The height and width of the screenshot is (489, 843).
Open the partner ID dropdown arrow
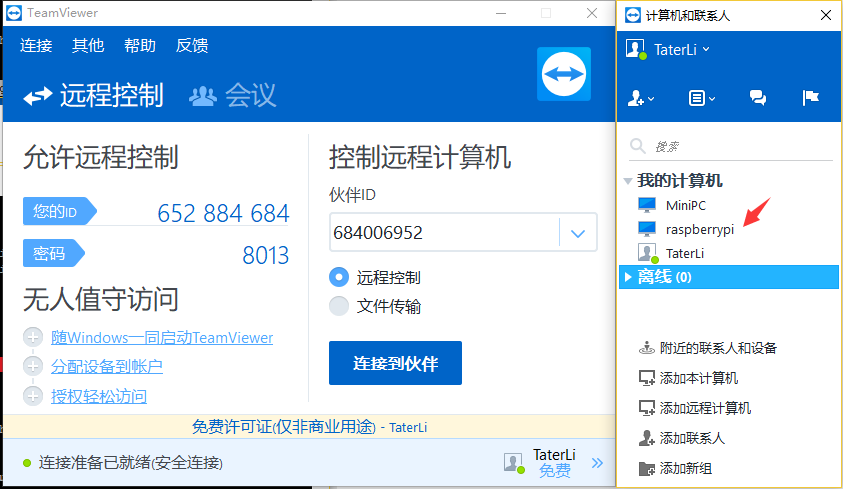[578, 233]
